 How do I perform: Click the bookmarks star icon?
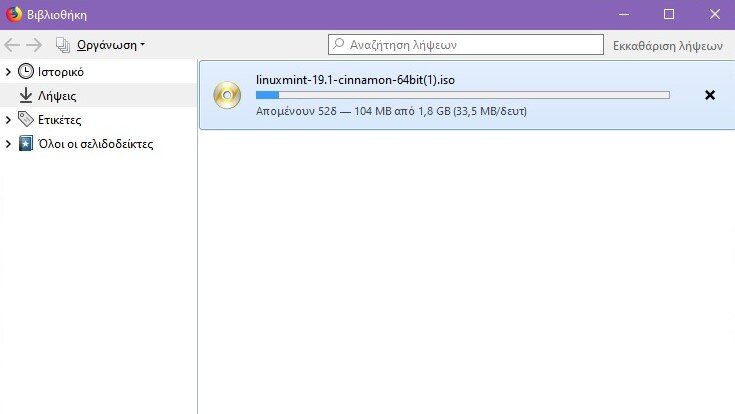point(26,143)
